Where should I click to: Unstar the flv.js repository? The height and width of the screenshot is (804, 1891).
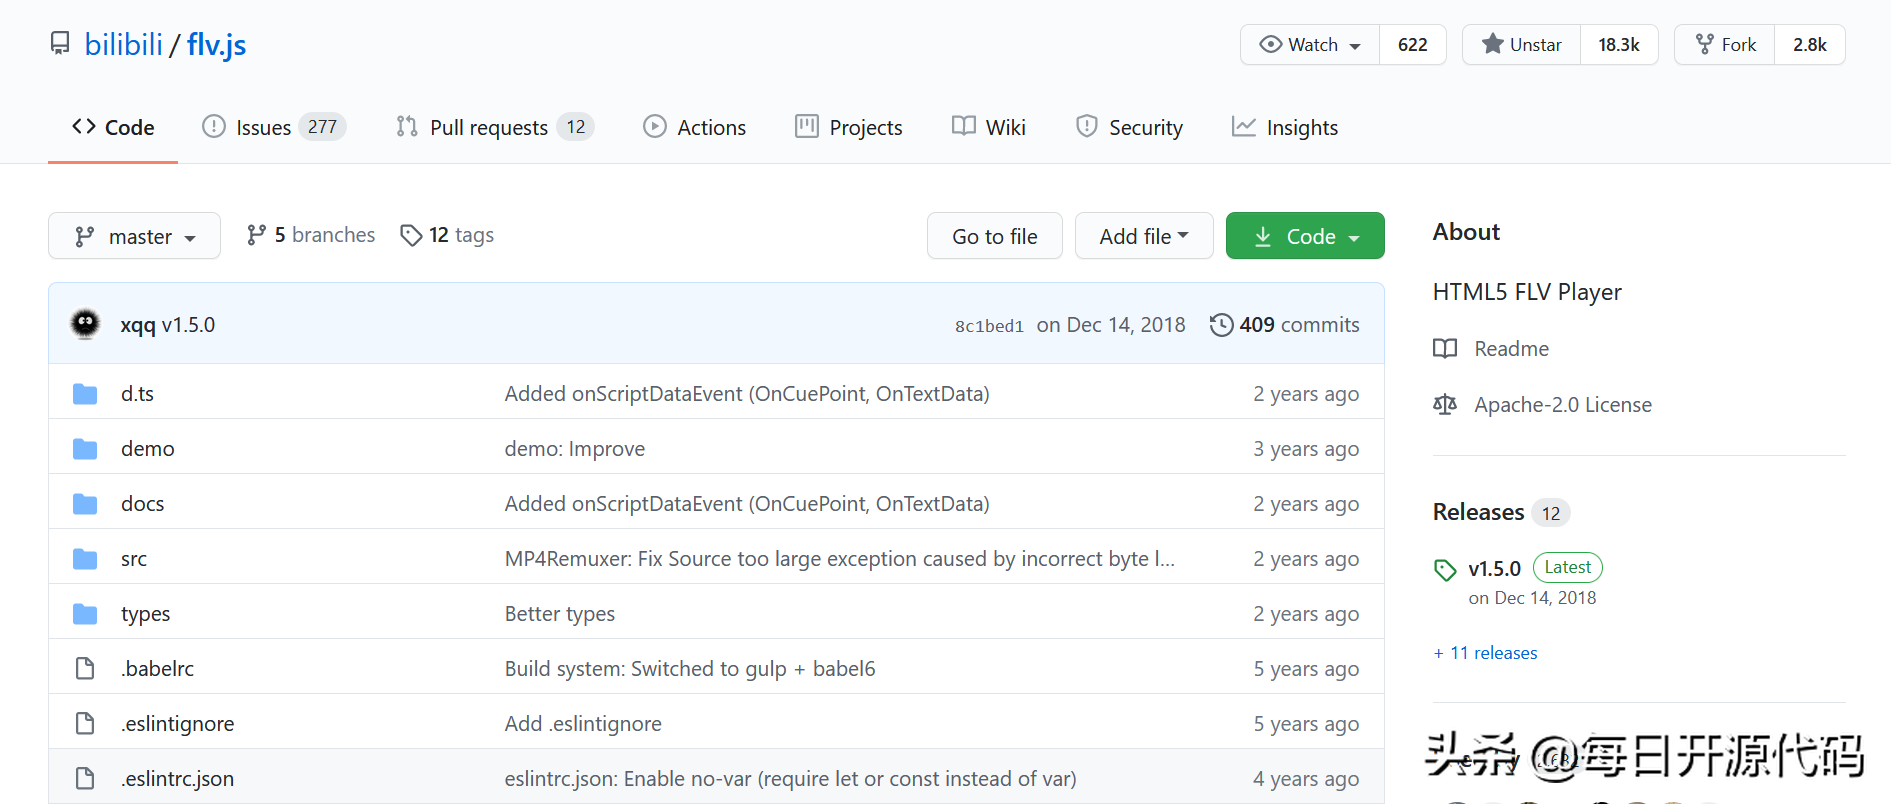click(x=1521, y=45)
